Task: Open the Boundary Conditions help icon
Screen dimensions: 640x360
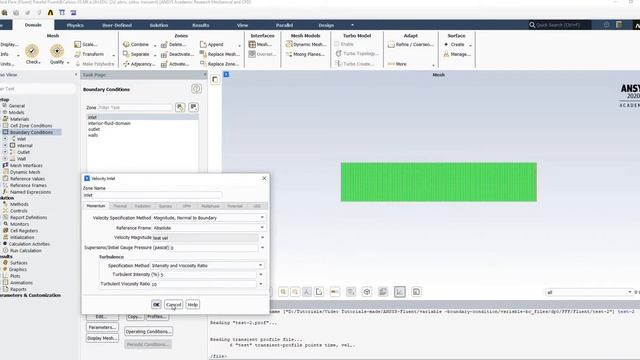Action: click(196, 89)
